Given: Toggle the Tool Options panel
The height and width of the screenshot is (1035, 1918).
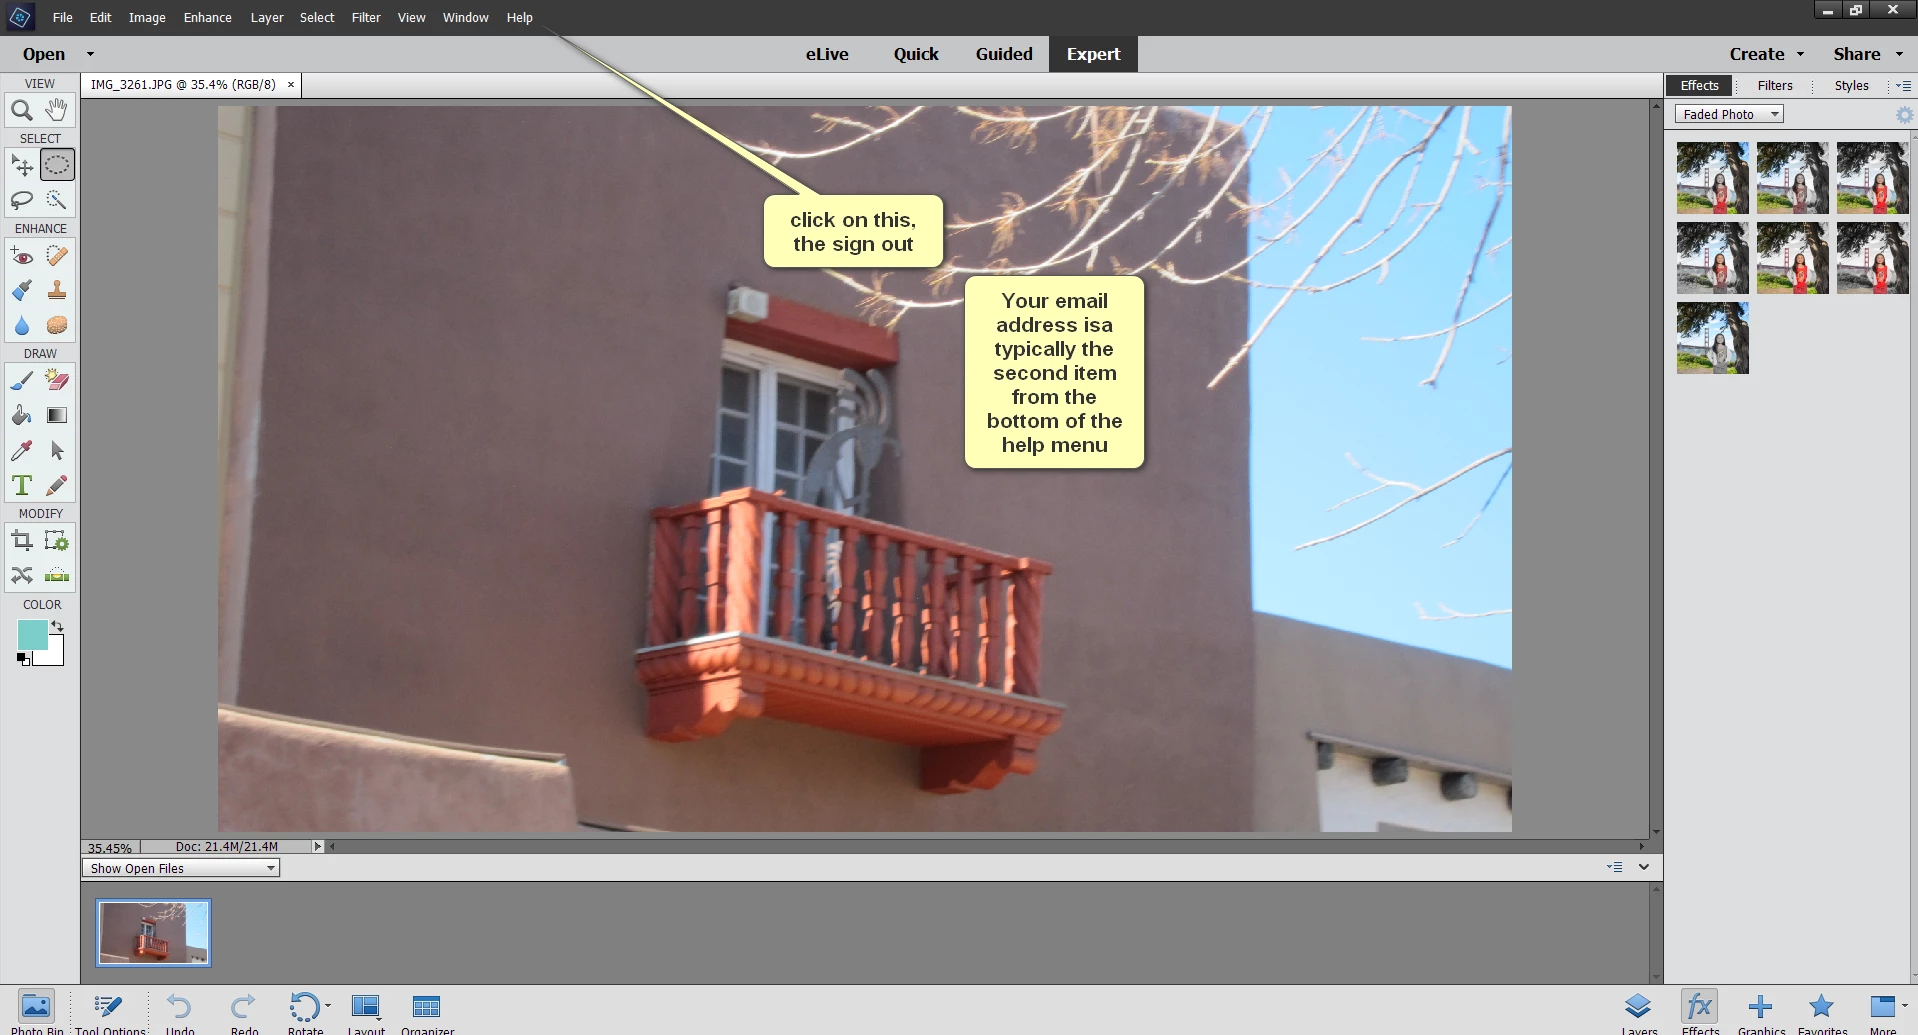Looking at the screenshot, I should 110,1012.
